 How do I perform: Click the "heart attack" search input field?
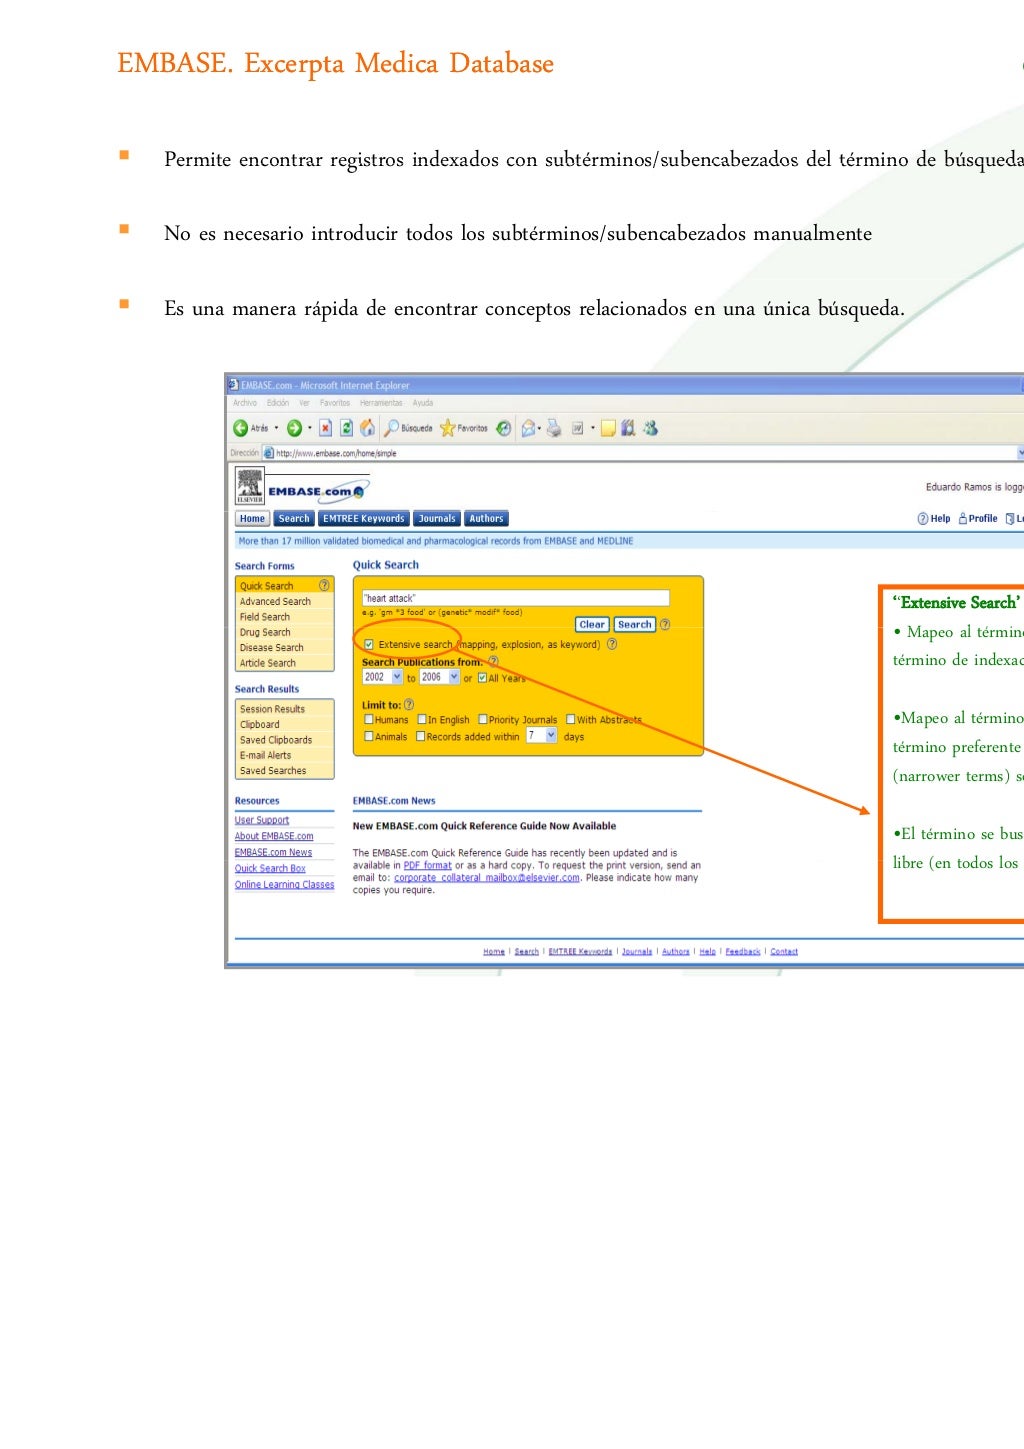pyautogui.click(x=515, y=598)
